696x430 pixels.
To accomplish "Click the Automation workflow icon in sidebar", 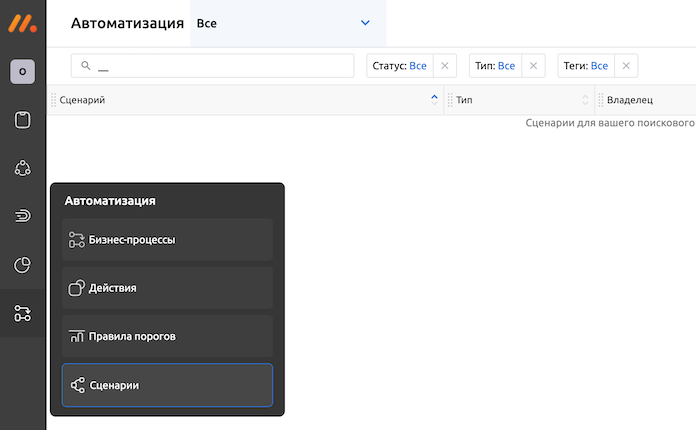I will [x=22, y=314].
